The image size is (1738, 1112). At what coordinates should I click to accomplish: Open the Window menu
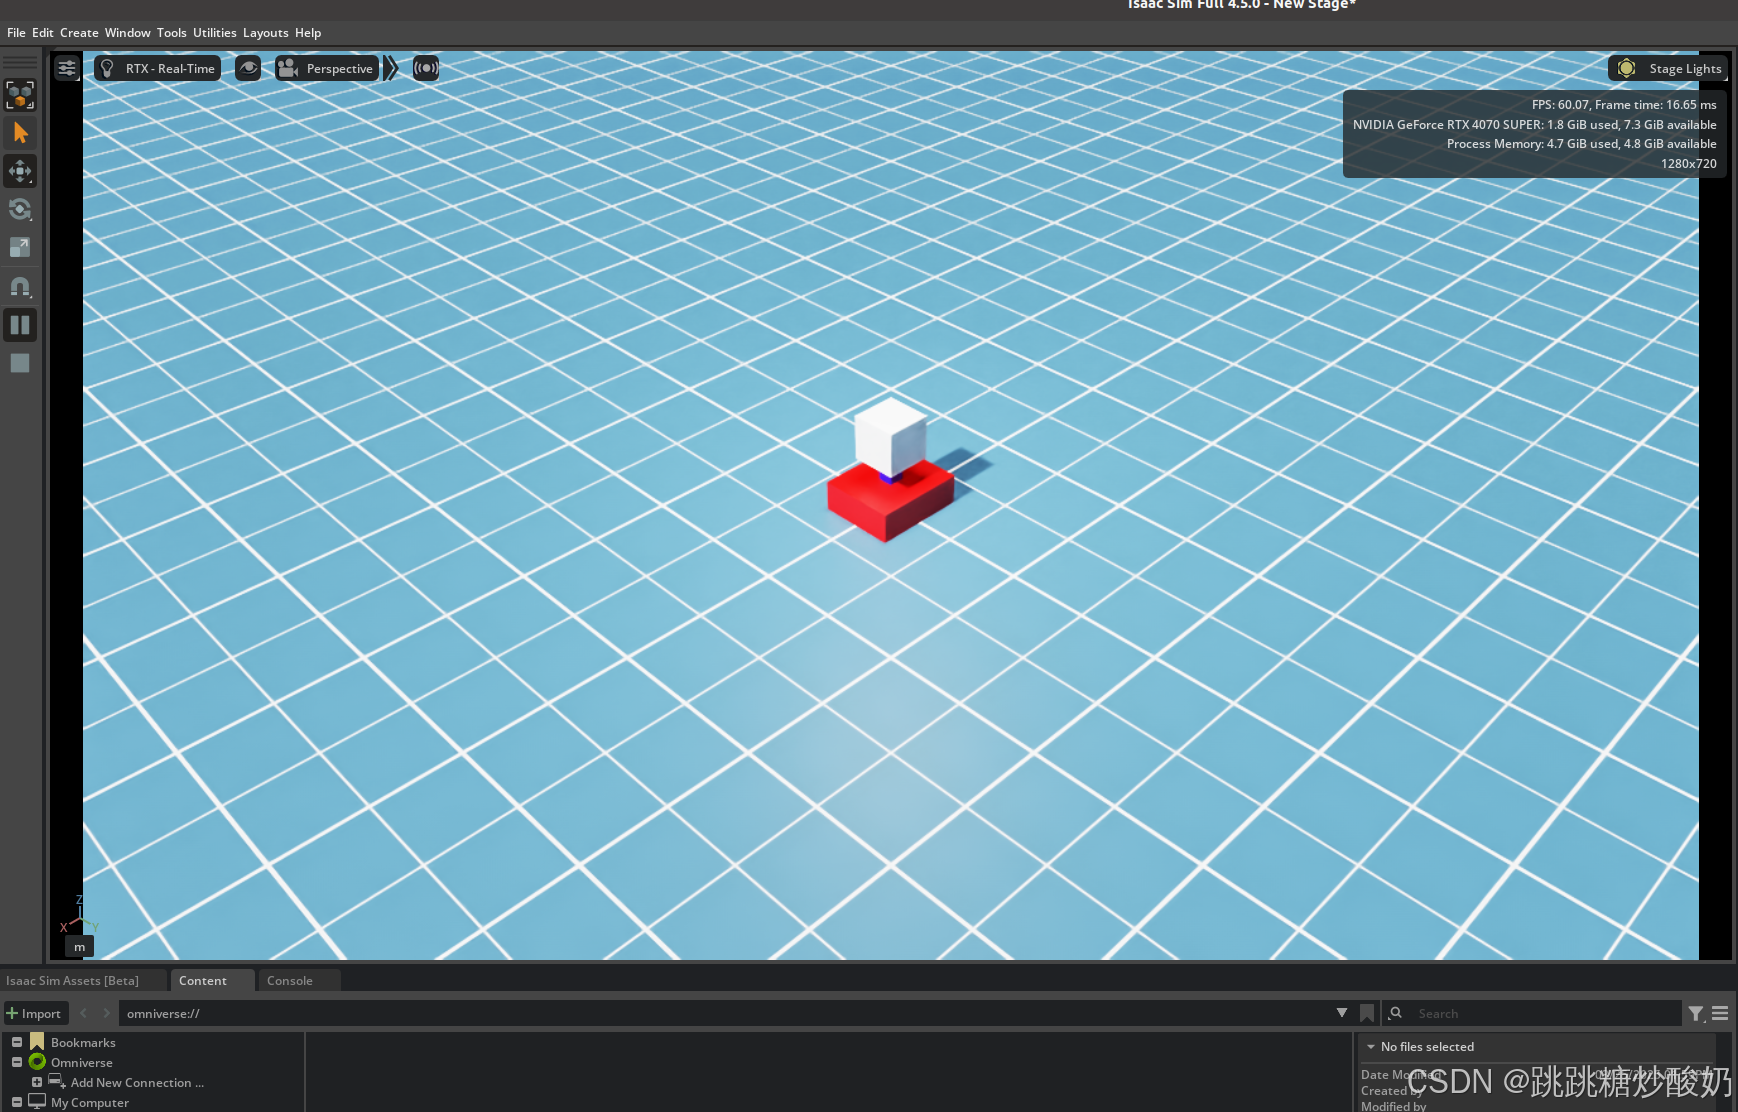(128, 33)
